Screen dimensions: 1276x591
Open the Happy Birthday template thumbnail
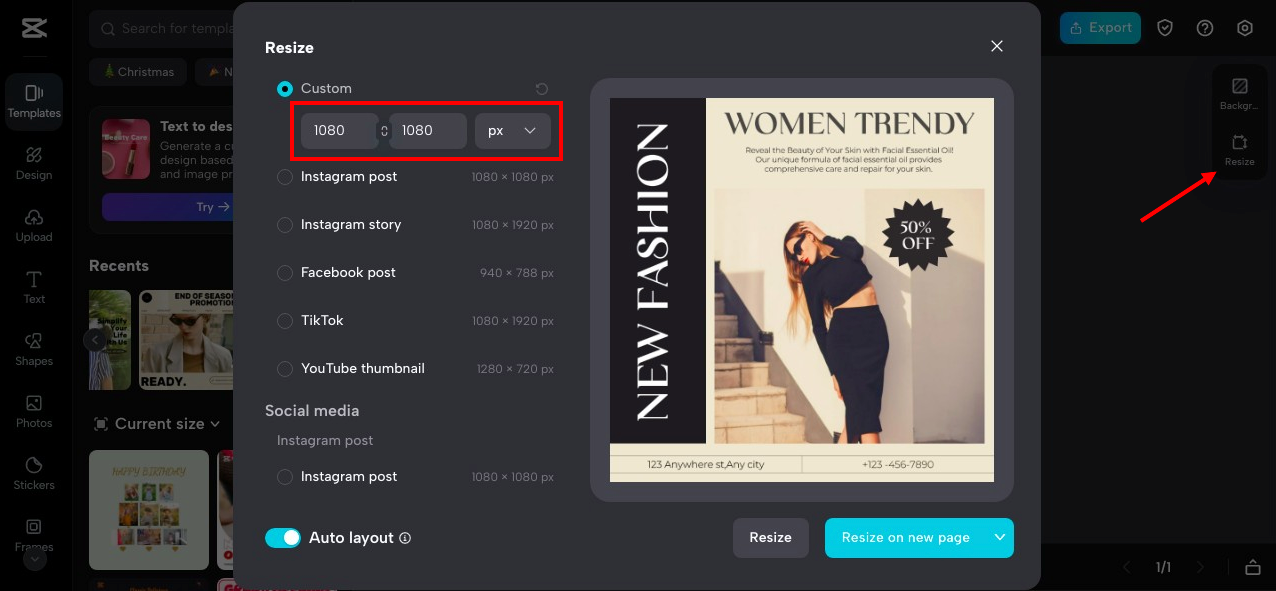(149, 510)
